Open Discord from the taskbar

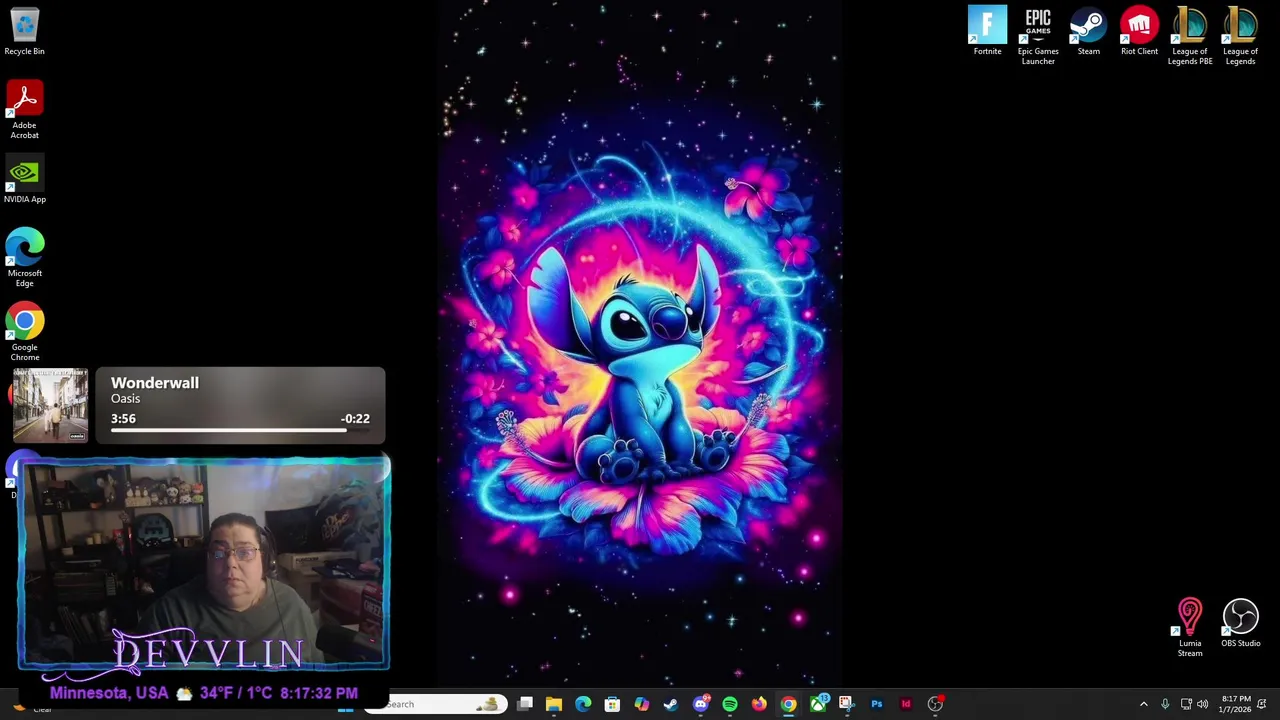click(x=700, y=704)
